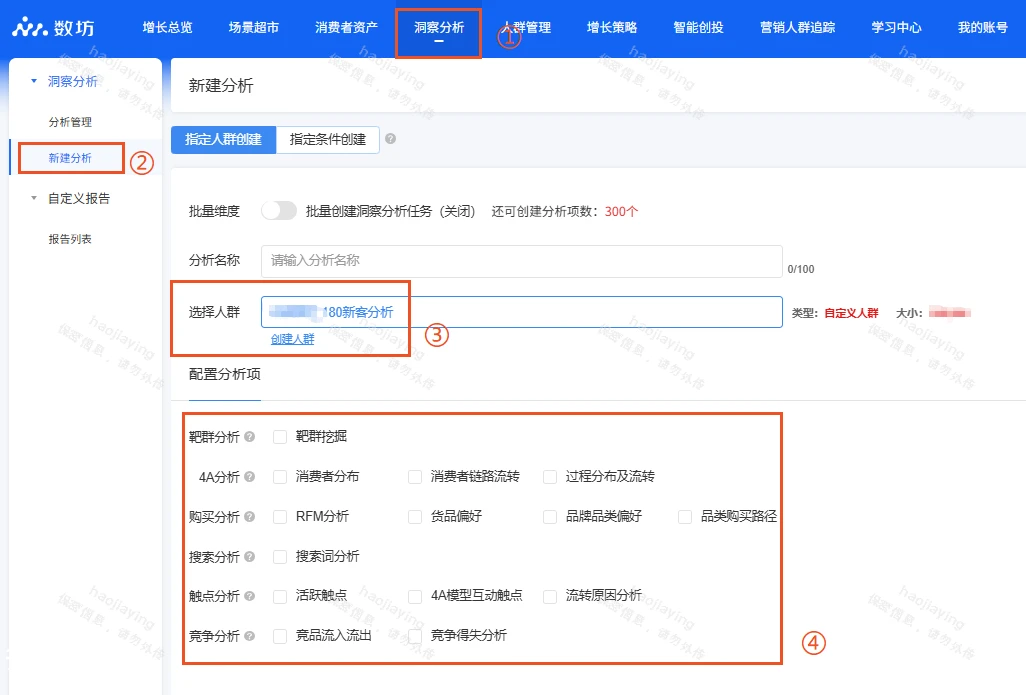Collapse the 自定义报告 sidebar section

(34, 198)
